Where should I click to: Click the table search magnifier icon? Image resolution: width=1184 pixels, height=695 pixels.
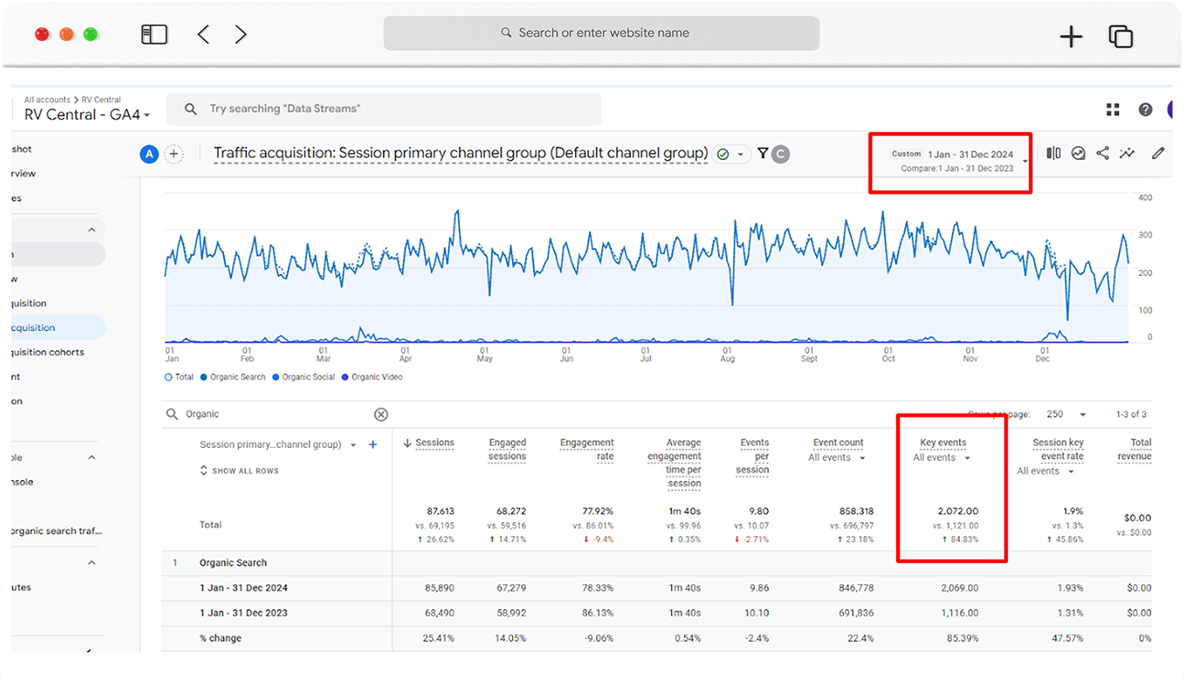[x=172, y=414]
